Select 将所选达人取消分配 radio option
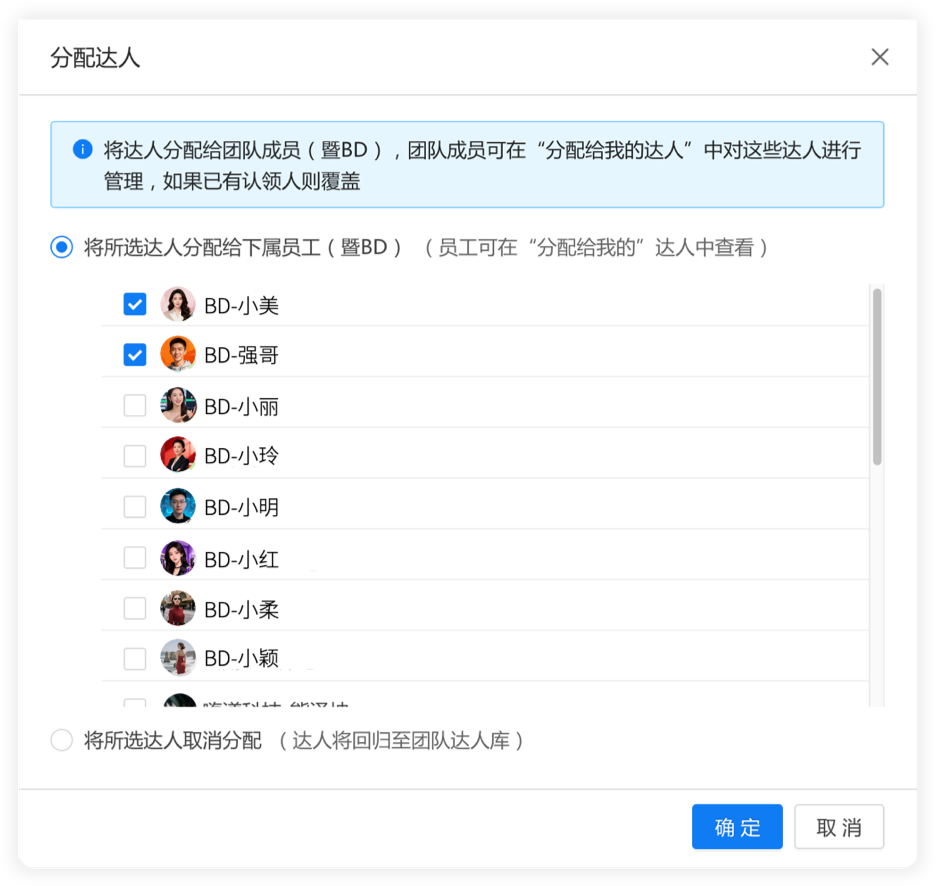Image resolution: width=936 pixels, height=886 pixels. [62, 740]
